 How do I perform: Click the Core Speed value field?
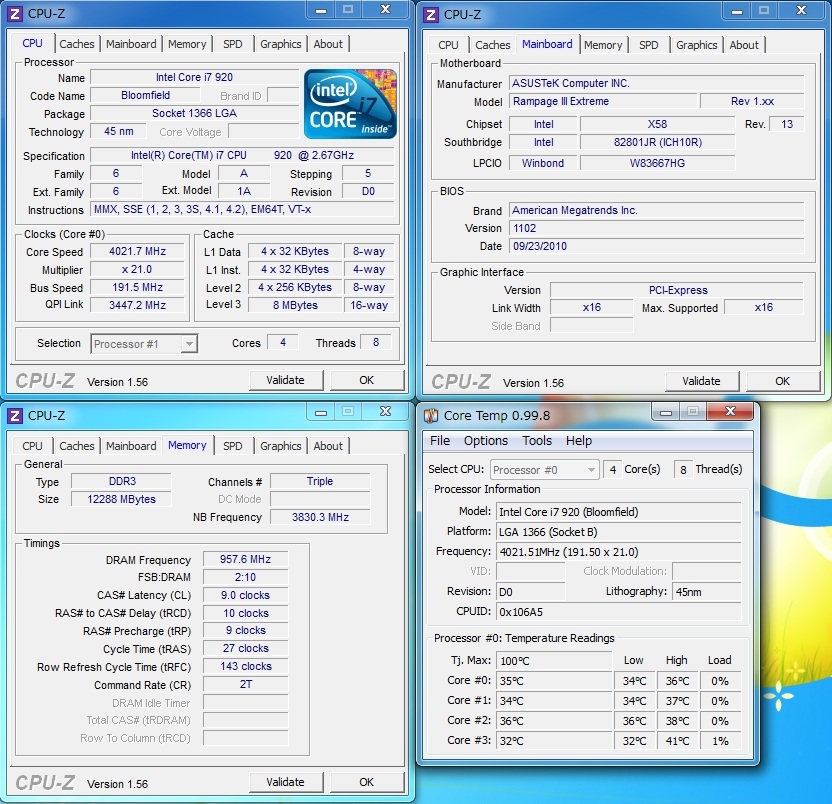click(x=137, y=252)
